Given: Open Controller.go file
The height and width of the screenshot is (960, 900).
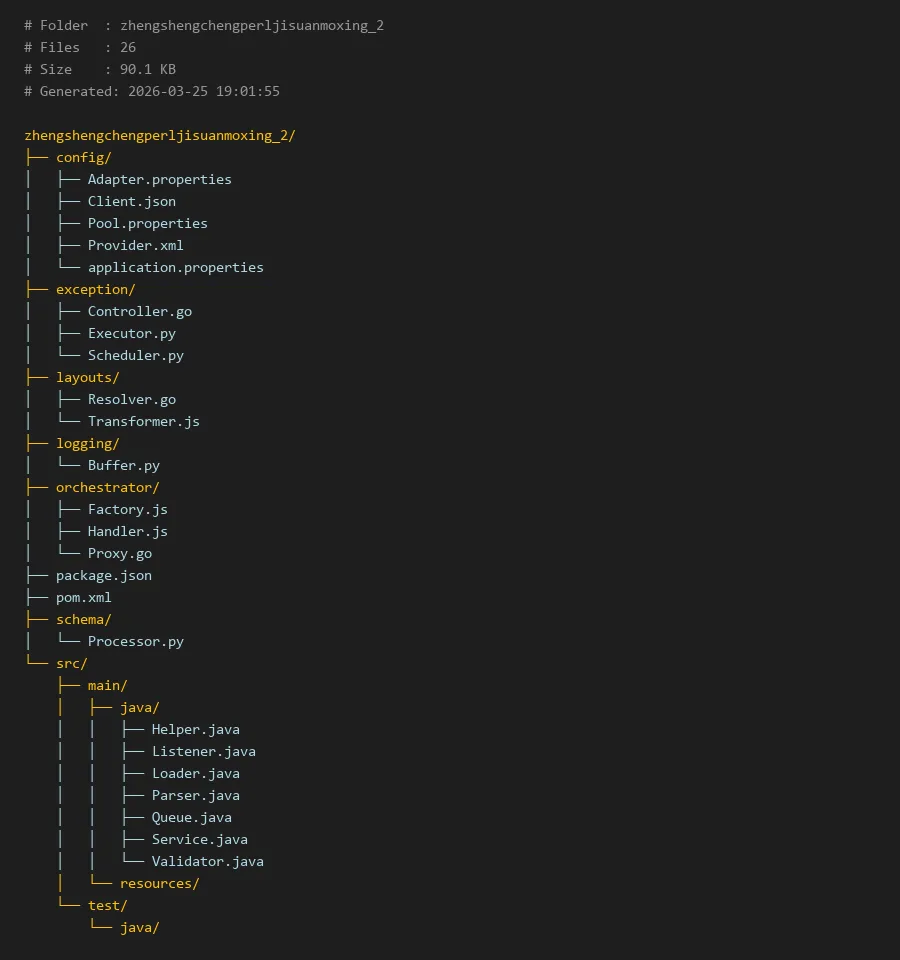Looking at the screenshot, I should pyautogui.click(x=139, y=311).
